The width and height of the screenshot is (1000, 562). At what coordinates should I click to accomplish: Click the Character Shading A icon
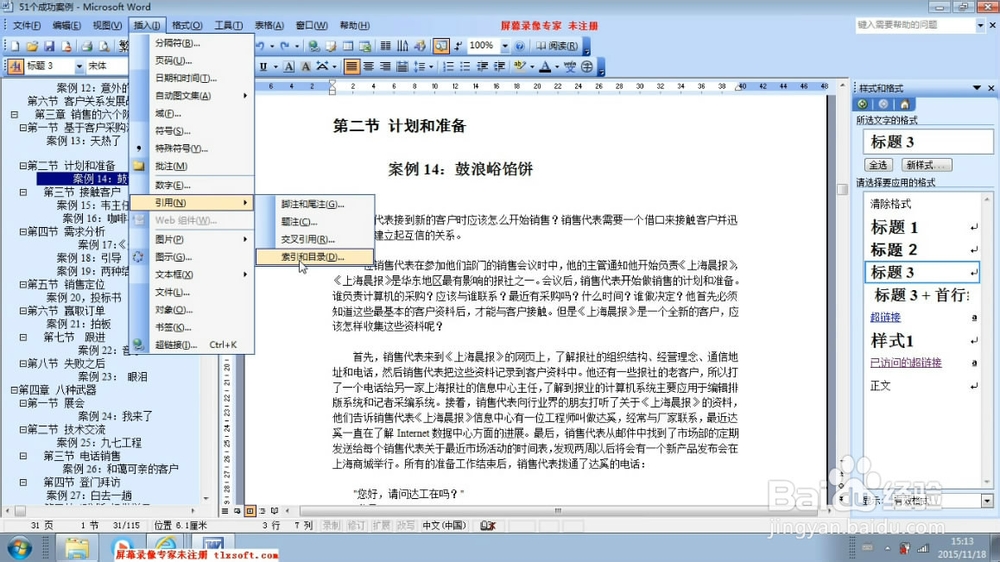(x=305, y=66)
